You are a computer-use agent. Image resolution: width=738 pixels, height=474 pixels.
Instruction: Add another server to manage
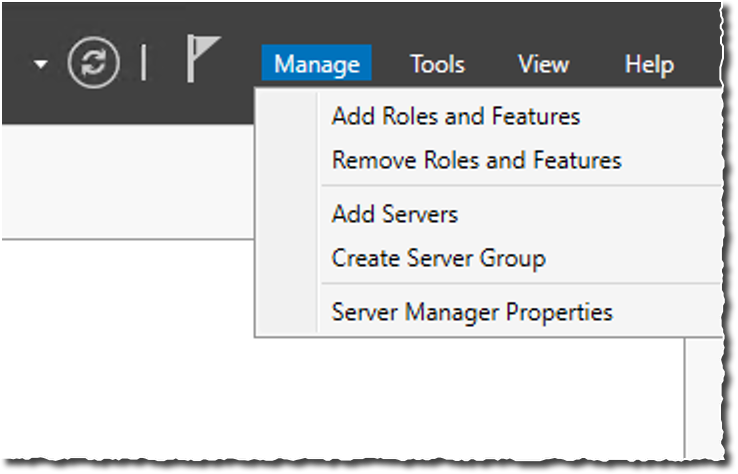click(x=394, y=214)
